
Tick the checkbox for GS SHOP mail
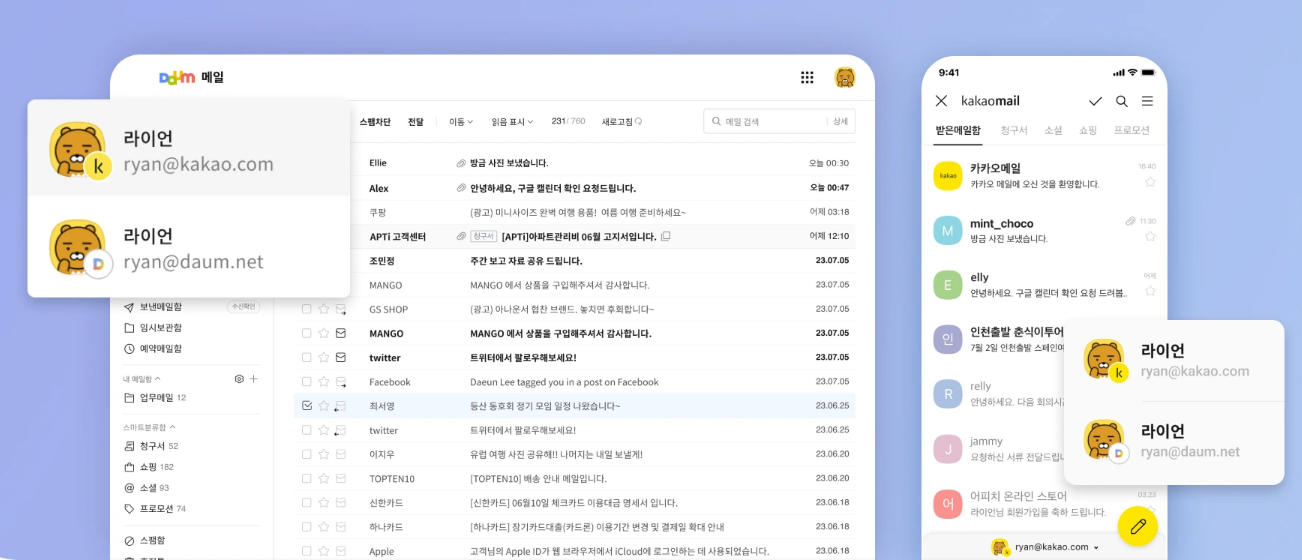point(307,309)
